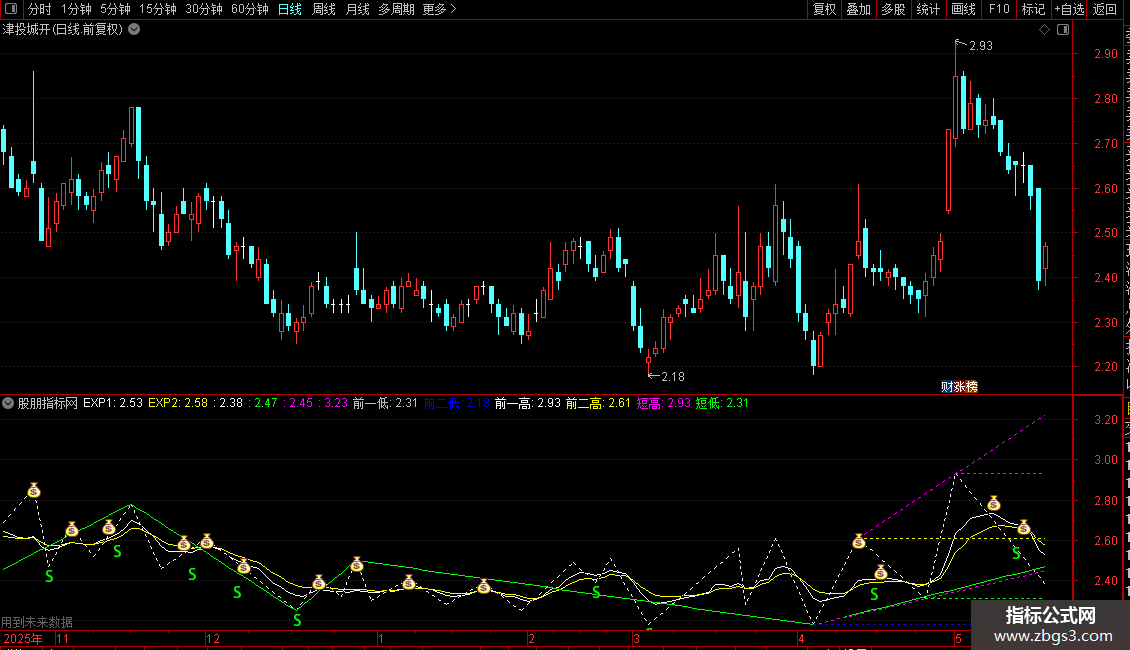
Task: Click the 财涨榜 badge on chart
Action: [x=959, y=387]
